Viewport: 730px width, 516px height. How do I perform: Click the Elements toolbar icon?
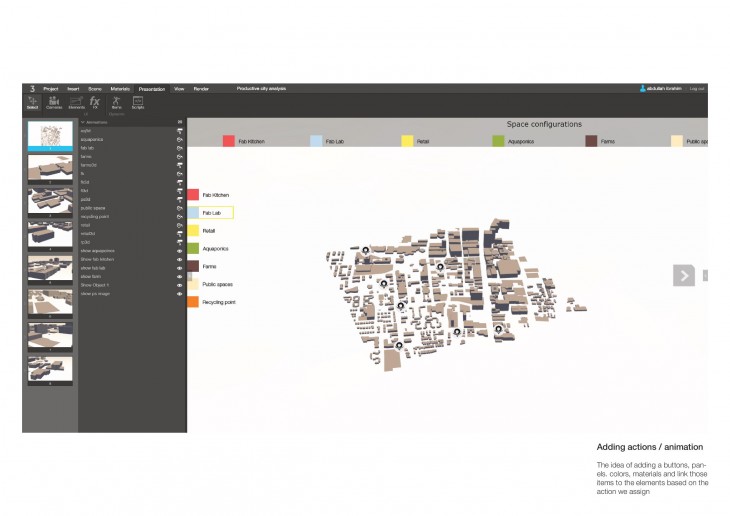(75, 102)
